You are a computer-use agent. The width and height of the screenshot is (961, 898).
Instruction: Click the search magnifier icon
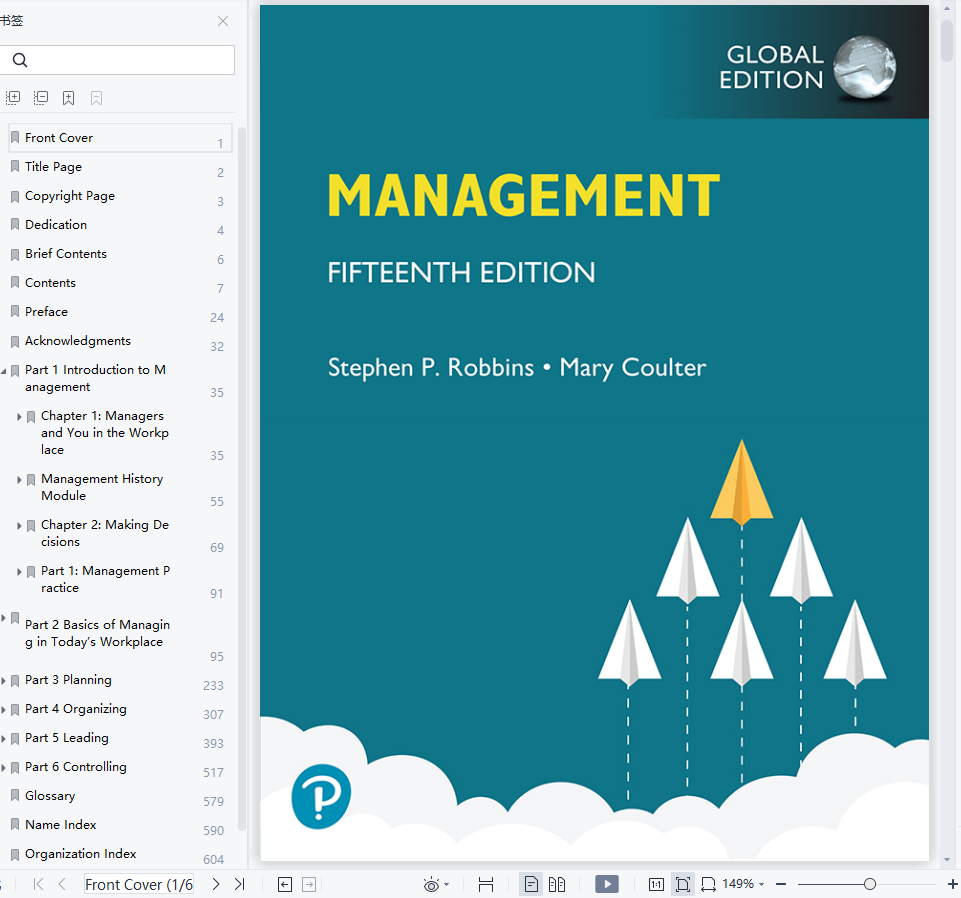click(20, 60)
